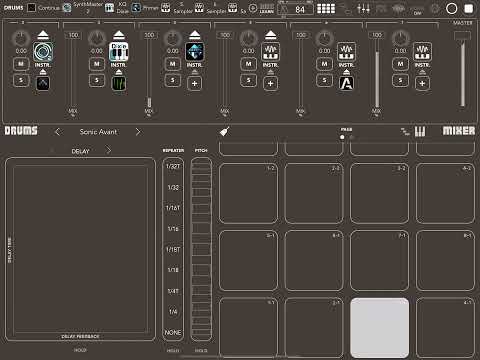Viewport: 480px width, 360px height.
Task: Open the MIXER tab
Action: coord(459,131)
